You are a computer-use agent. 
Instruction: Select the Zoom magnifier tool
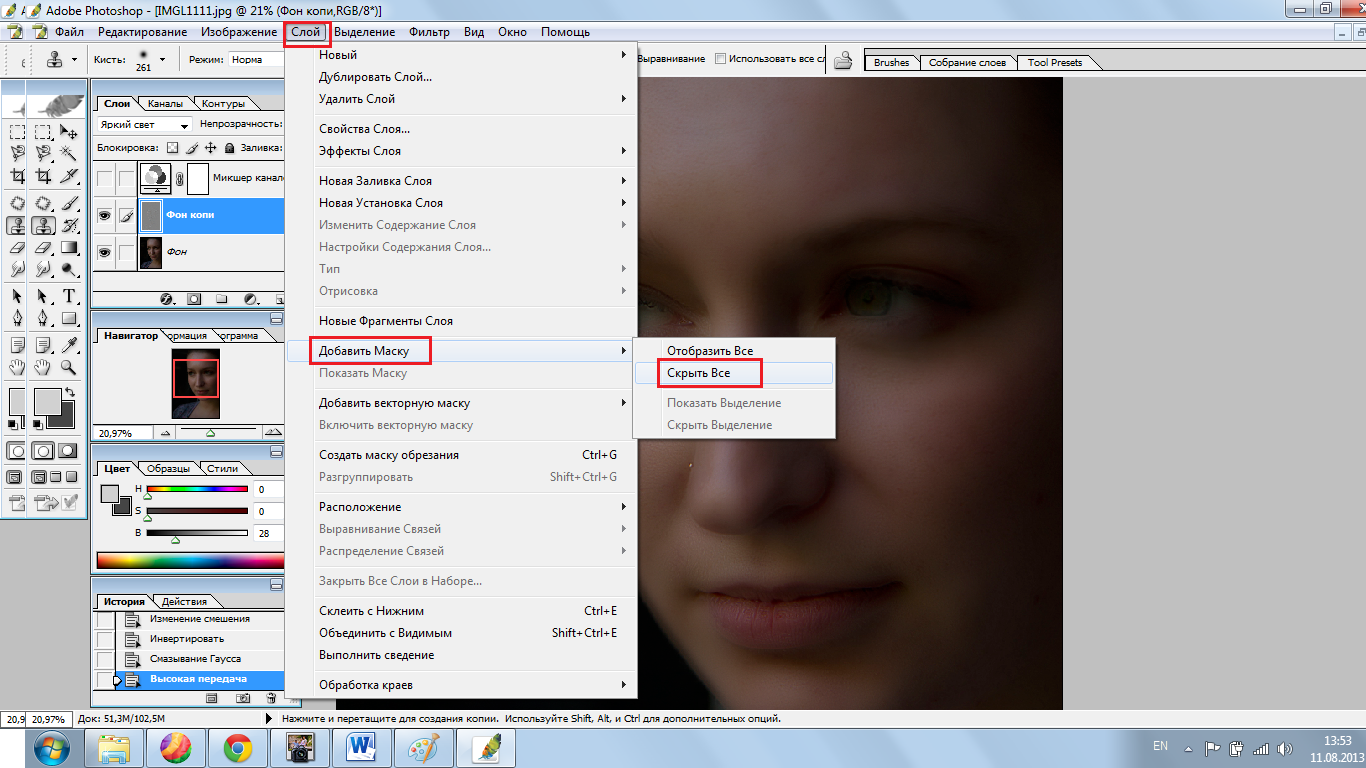point(69,367)
